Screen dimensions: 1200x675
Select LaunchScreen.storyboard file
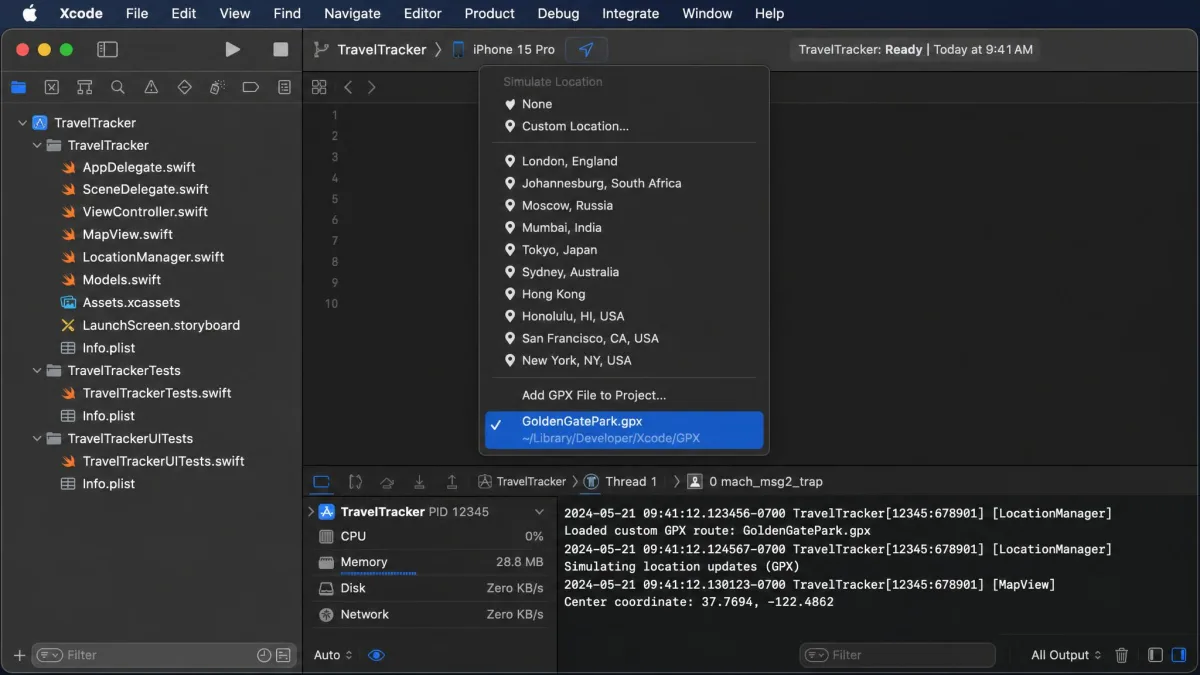tap(161, 325)
